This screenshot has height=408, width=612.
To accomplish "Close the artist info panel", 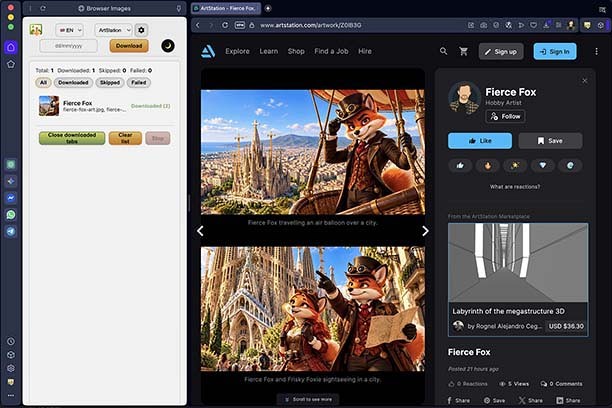I will point(585,81).
